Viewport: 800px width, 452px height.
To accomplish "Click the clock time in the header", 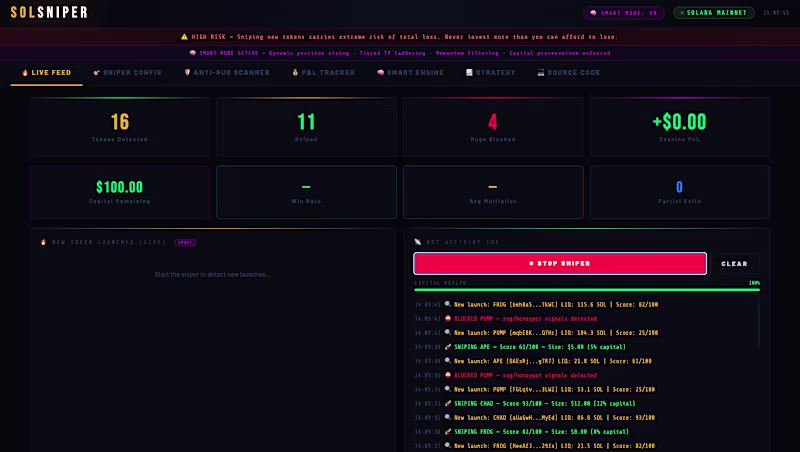I will [776, 13].
